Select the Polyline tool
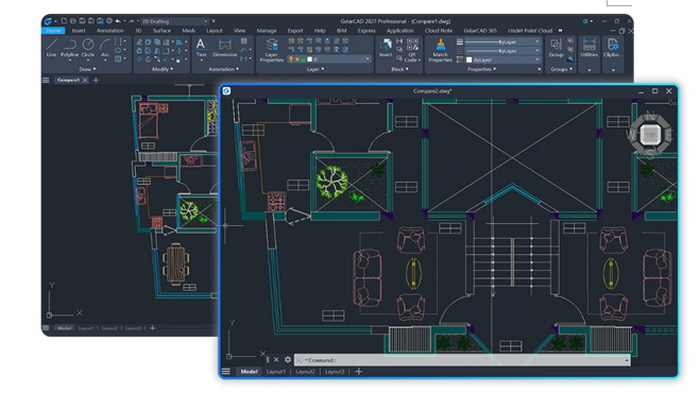This screenshot has height=394, width=700. (69, 48)
